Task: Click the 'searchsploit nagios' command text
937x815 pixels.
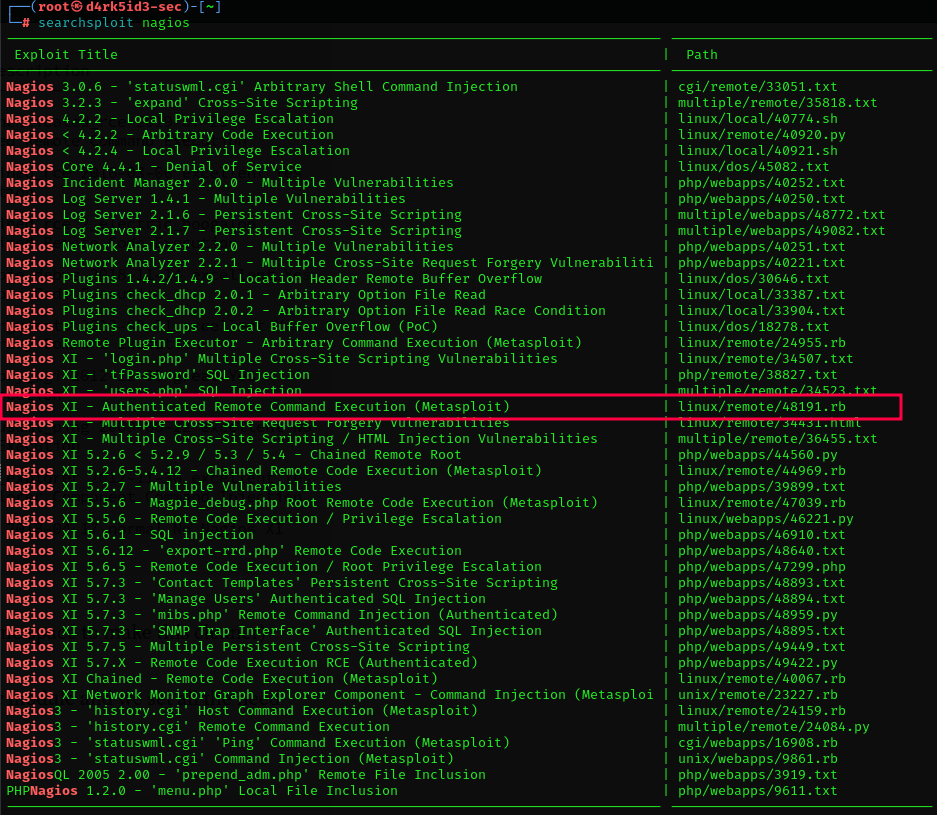Action: click(114, 23)
